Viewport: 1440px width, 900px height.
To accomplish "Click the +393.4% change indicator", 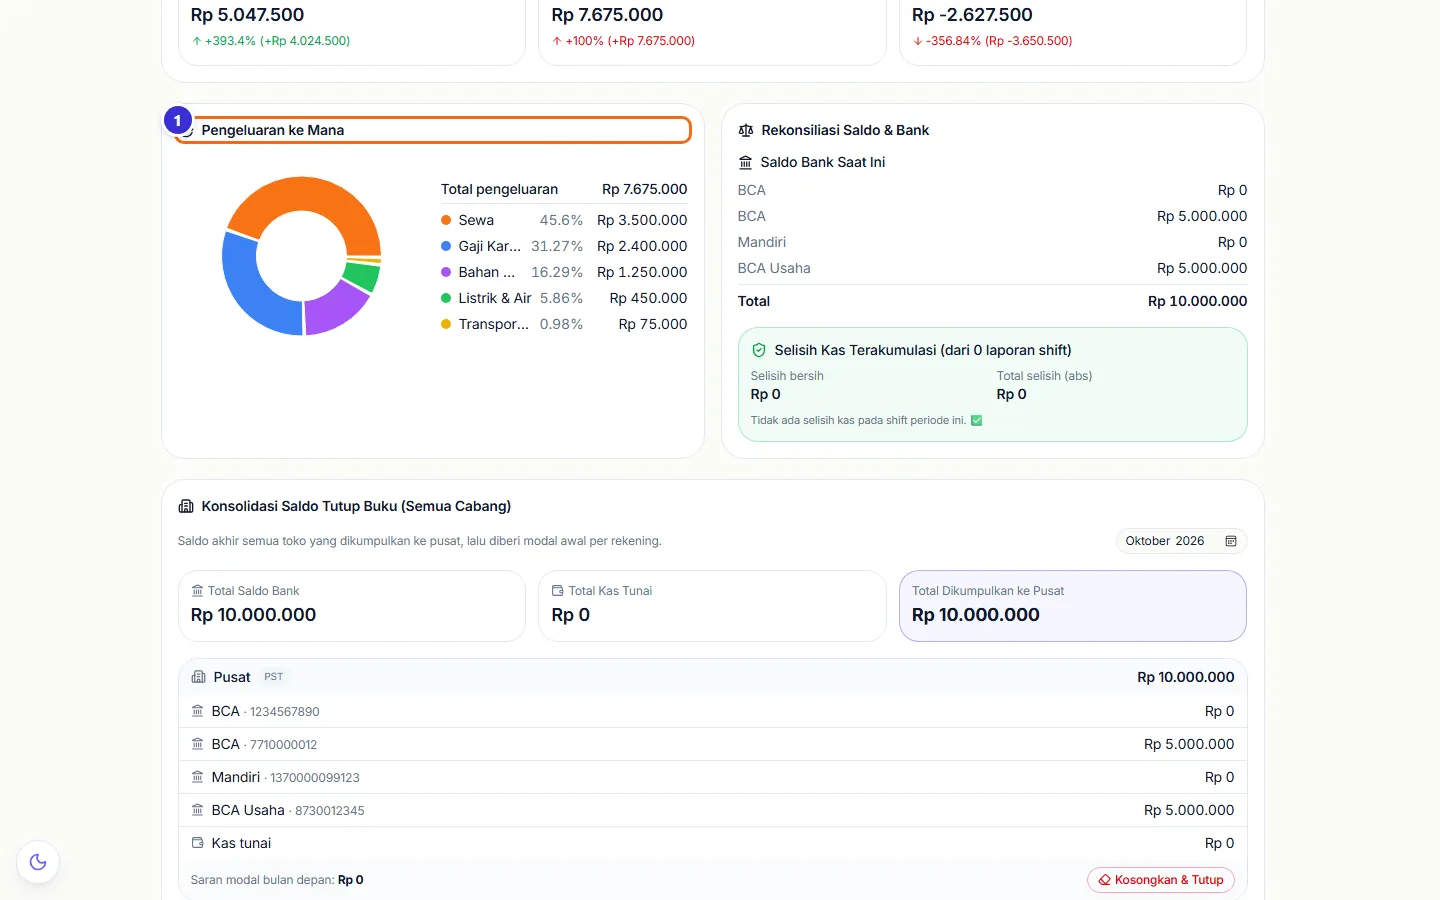I will click(x=271, y=41).
